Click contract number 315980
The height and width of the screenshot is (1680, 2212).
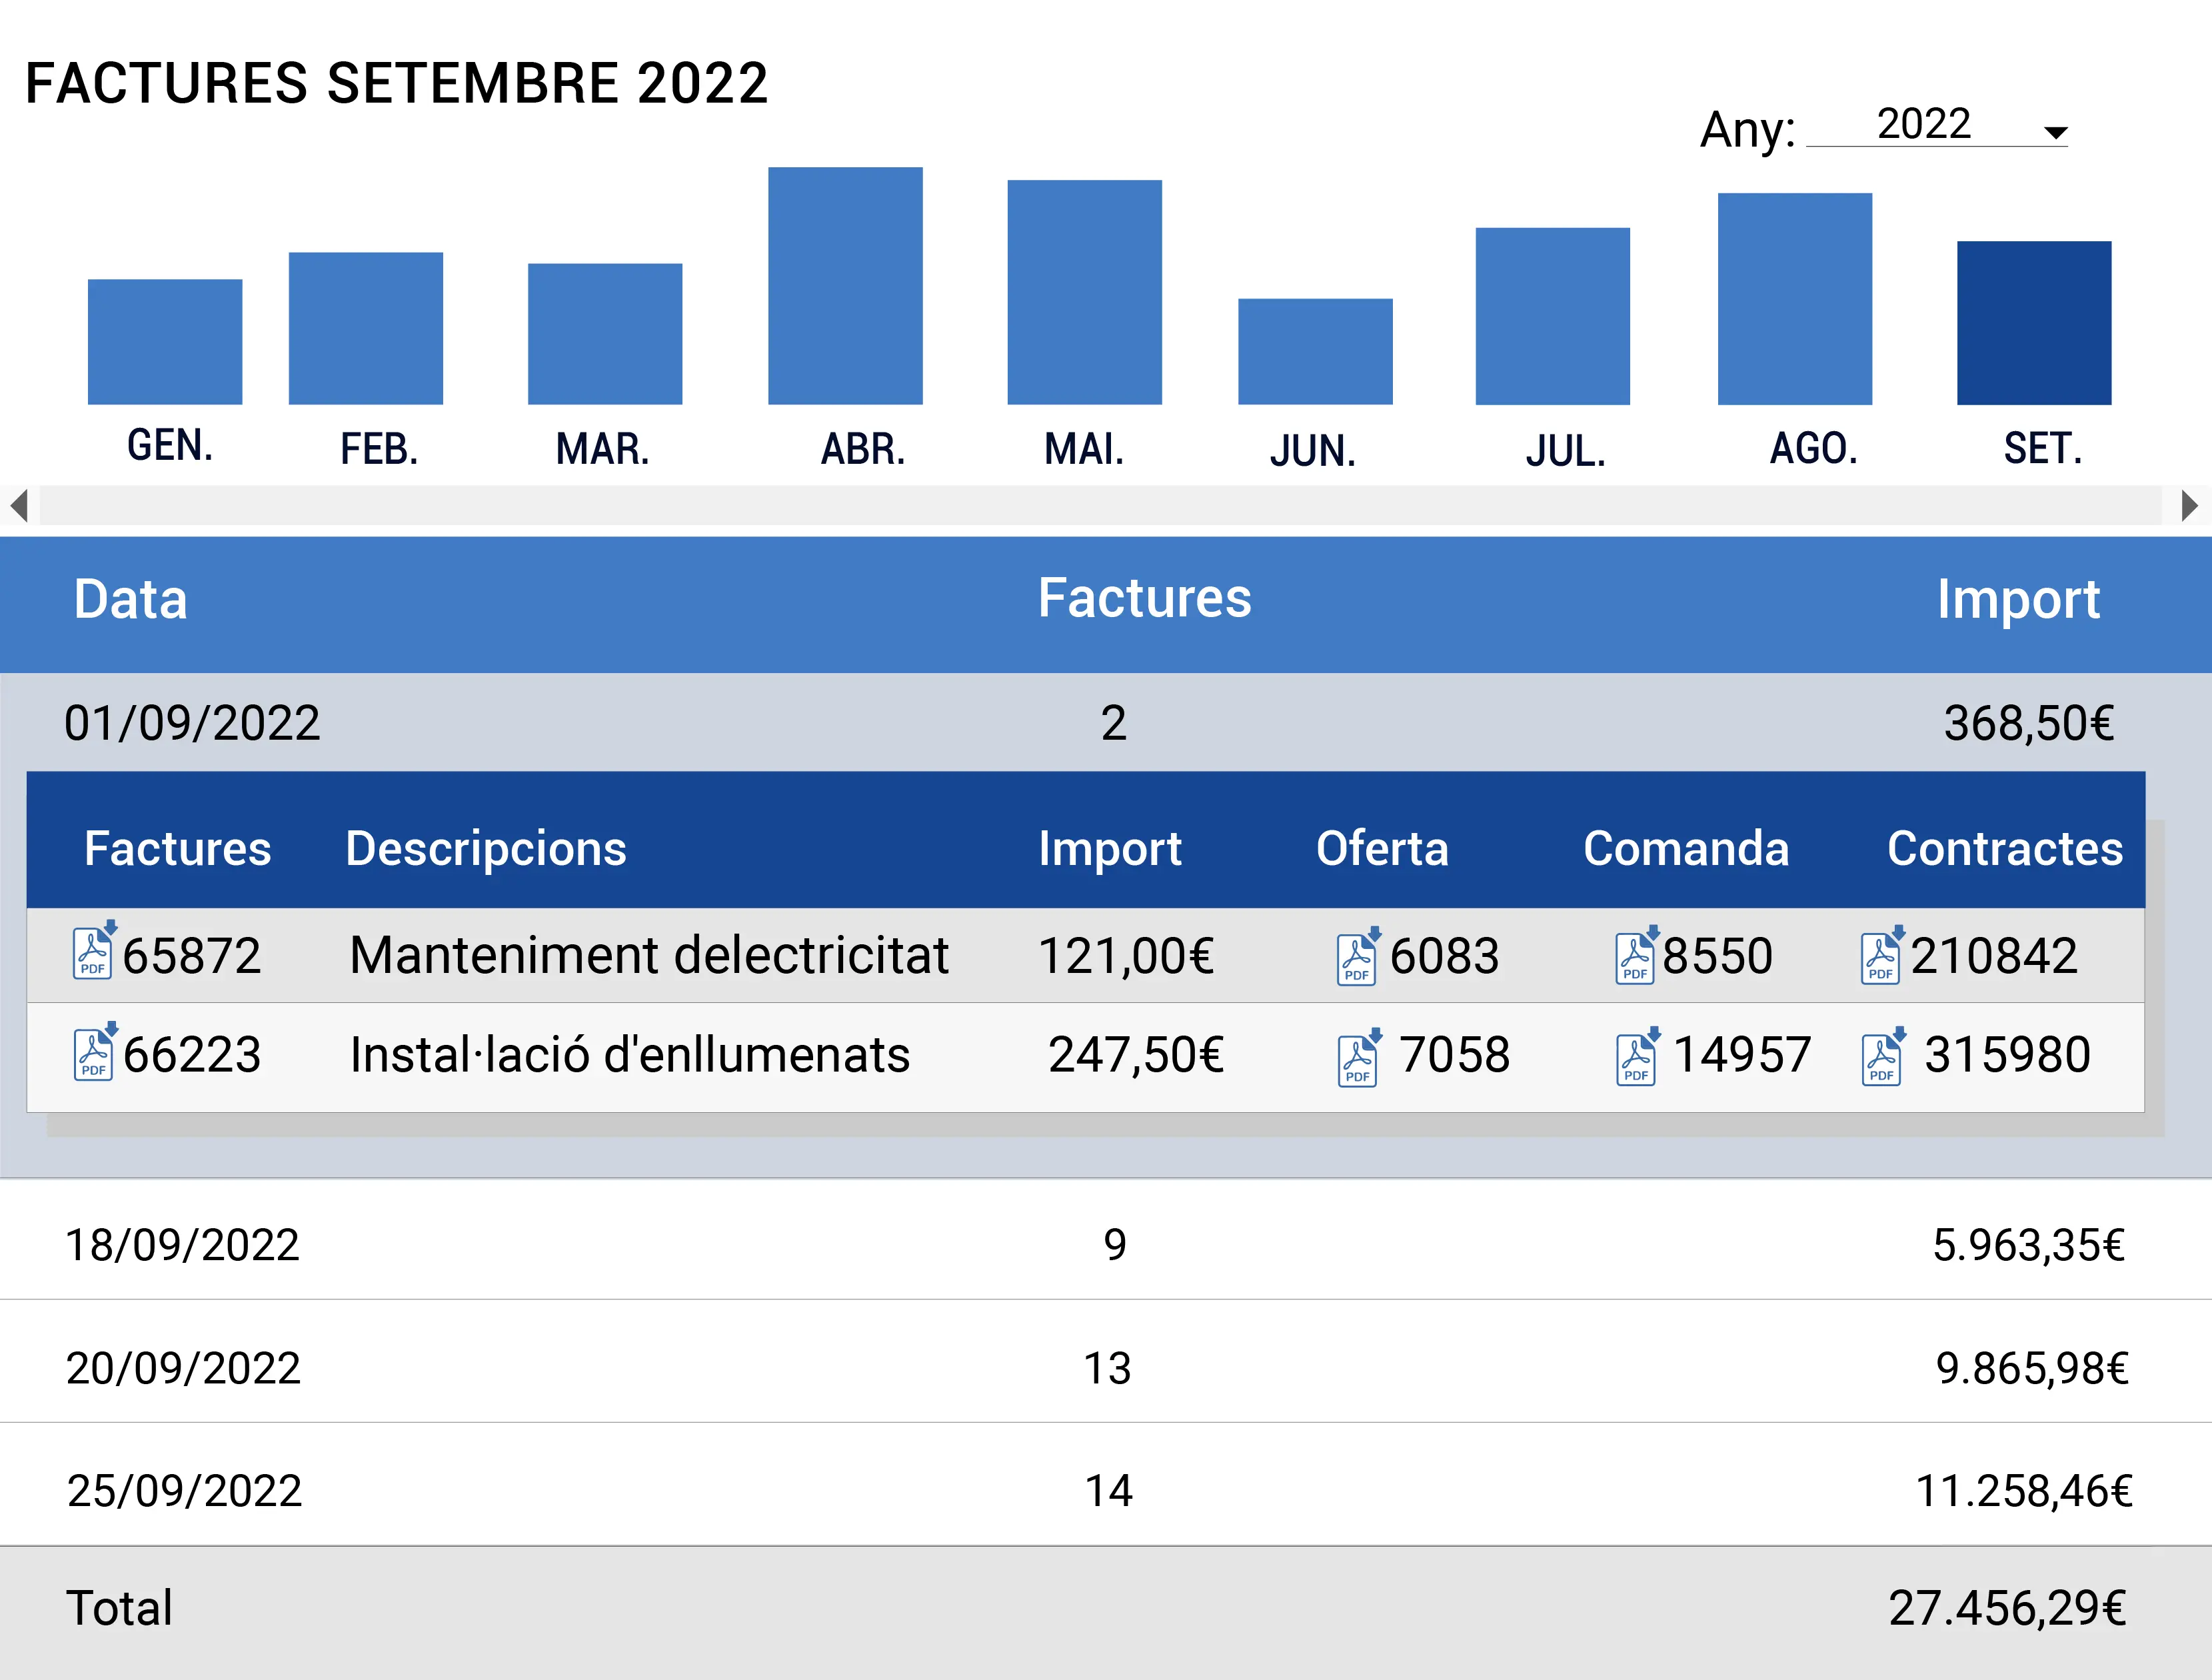click(x=2008, y=1054)
